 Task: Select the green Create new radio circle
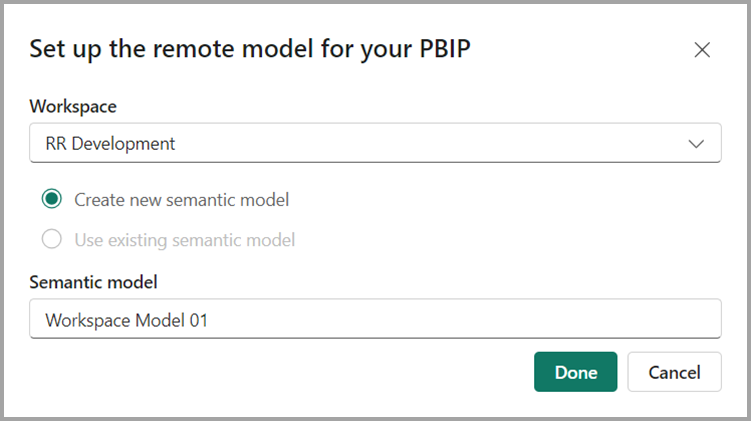[x=52, y=200]
